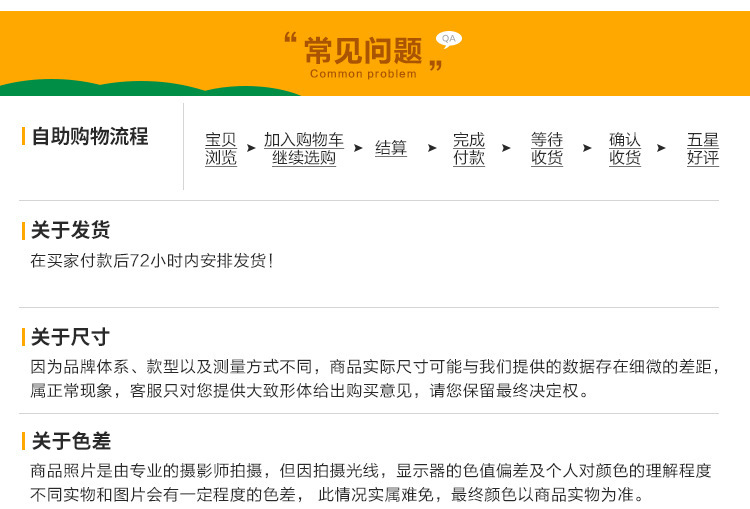Click the arrow between 完成付款 and 等待收货
Screen dimensions: 750x509
(x=506, y=148)
